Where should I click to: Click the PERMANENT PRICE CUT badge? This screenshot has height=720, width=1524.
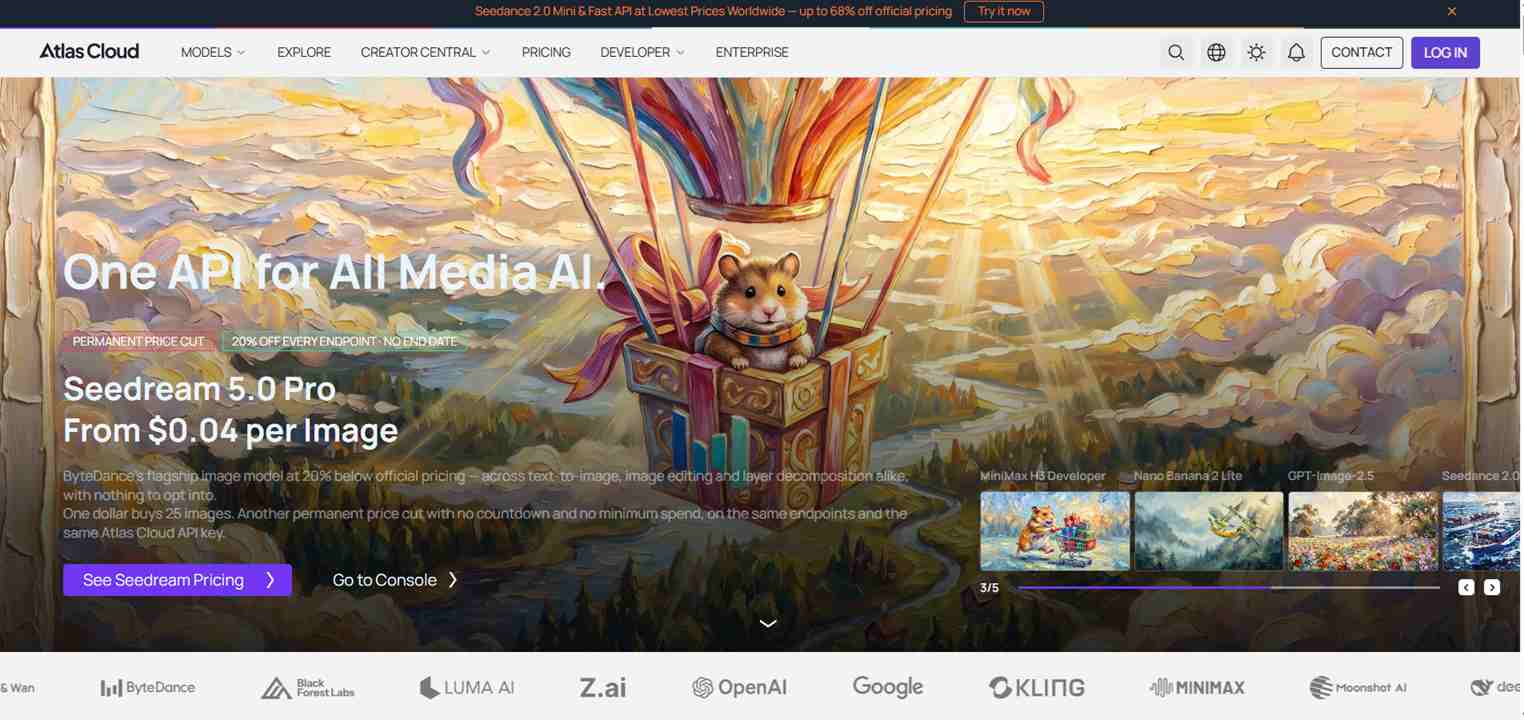tap(138, 341)
